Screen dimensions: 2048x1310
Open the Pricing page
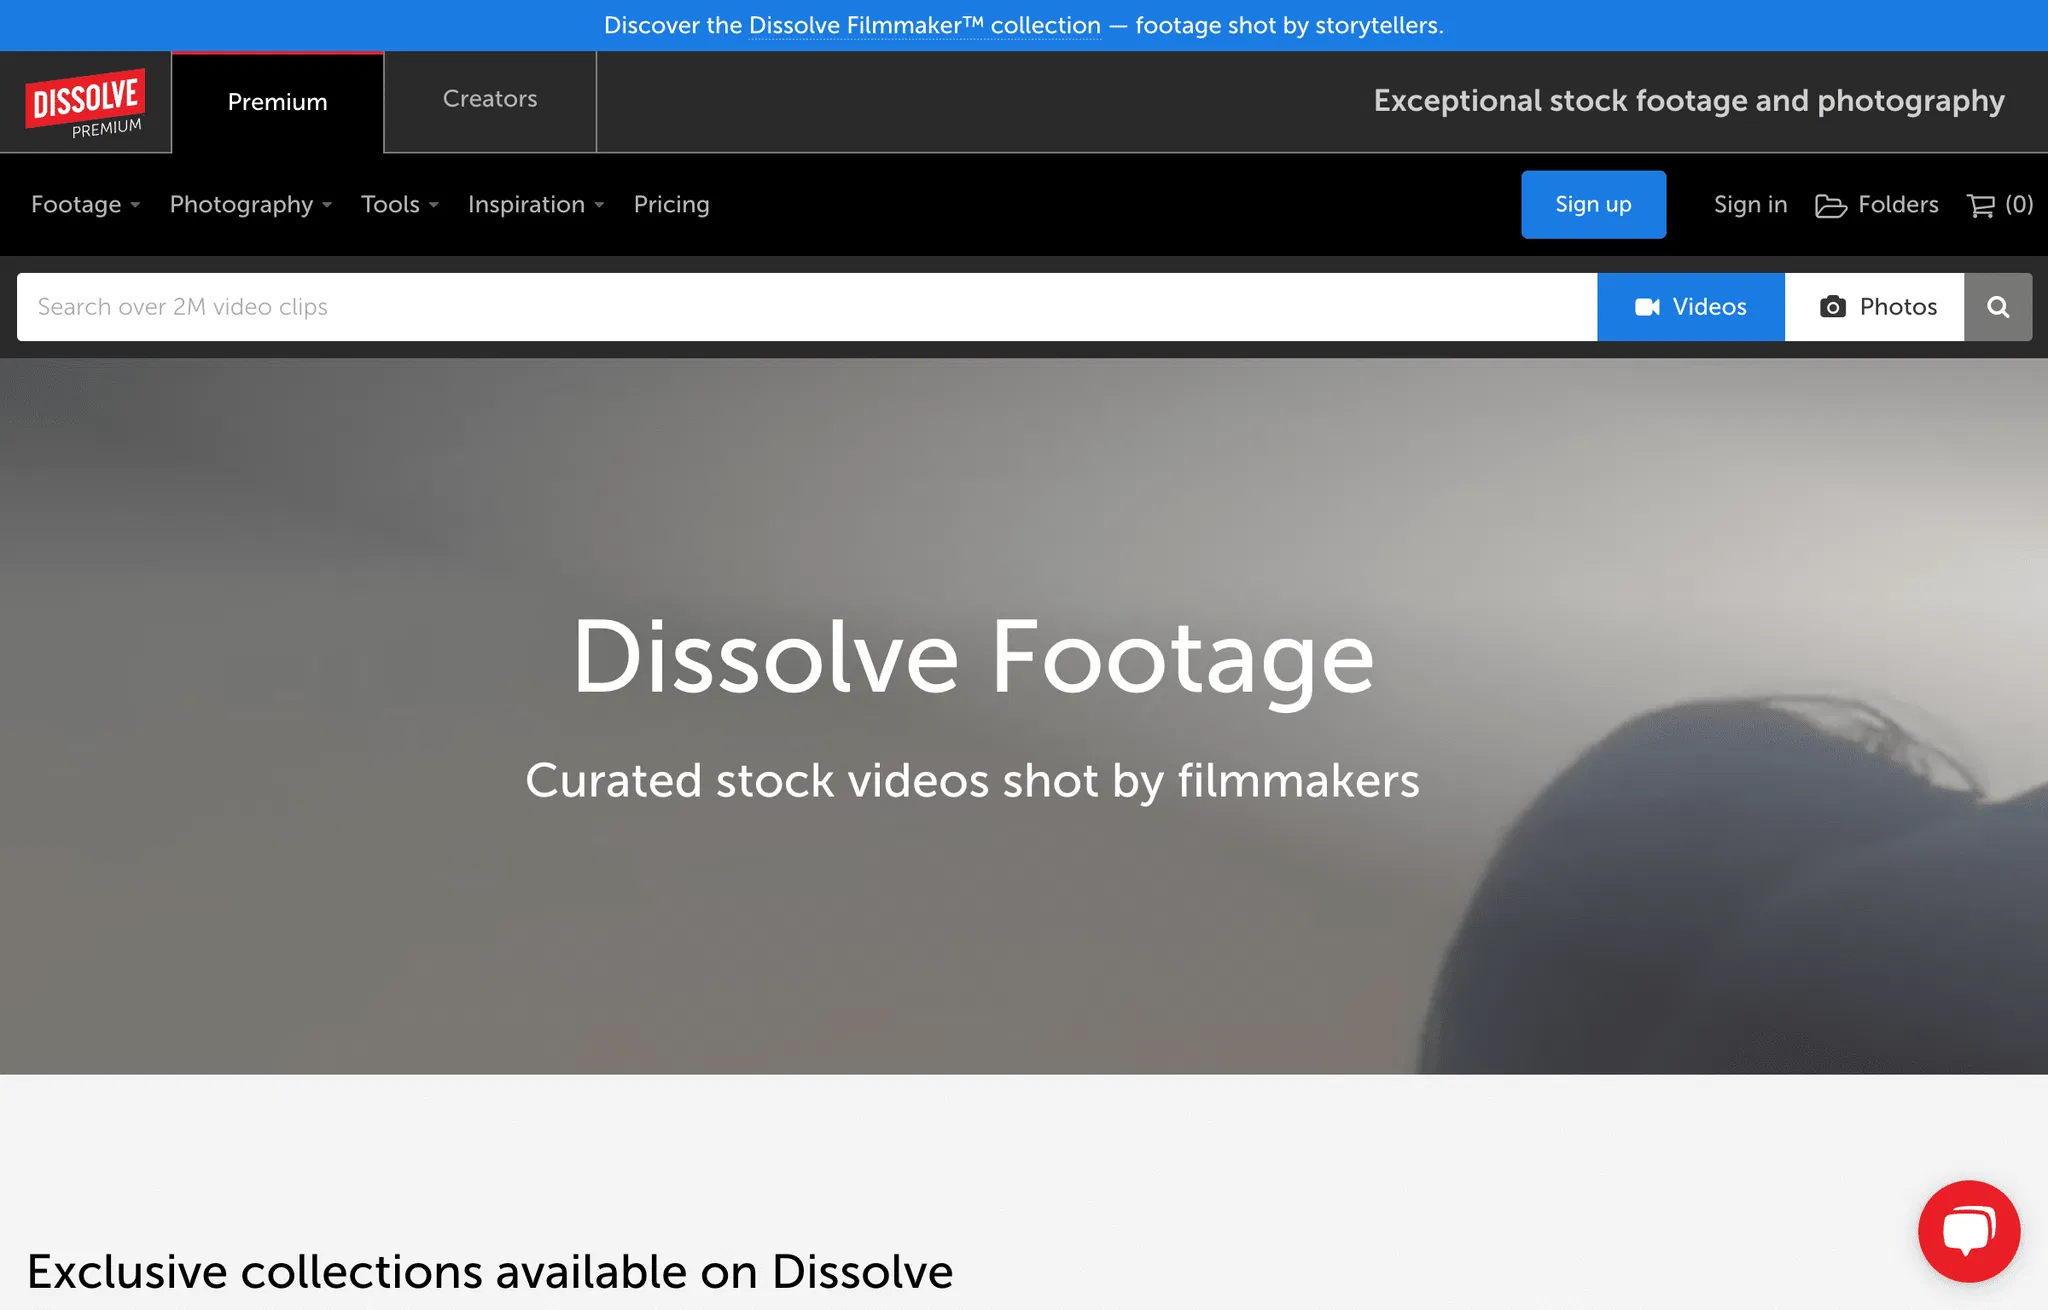pyautogui.click(x=672, y=205)
